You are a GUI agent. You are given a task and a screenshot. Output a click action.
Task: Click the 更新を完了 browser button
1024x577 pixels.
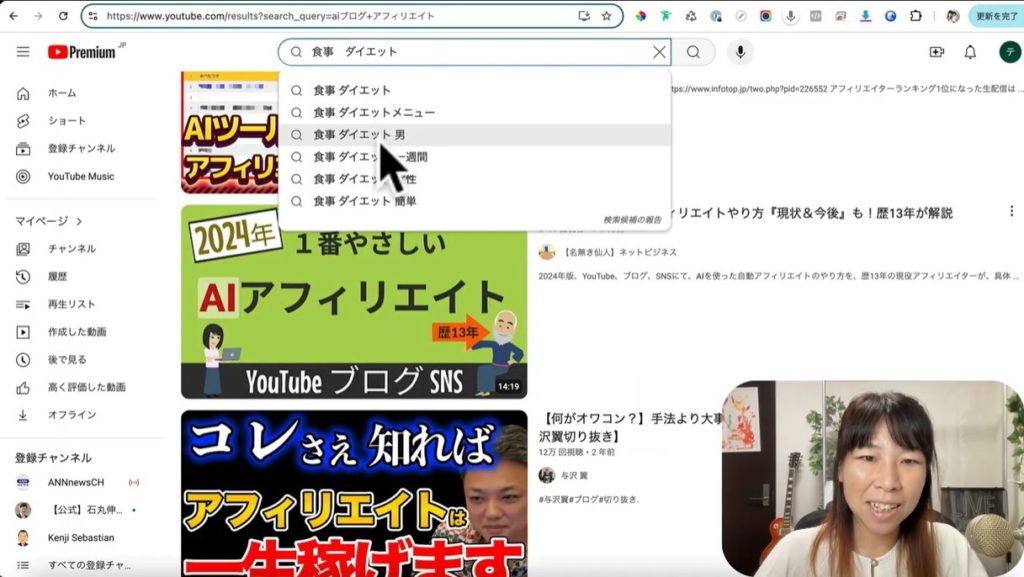[x=994, y=16]
